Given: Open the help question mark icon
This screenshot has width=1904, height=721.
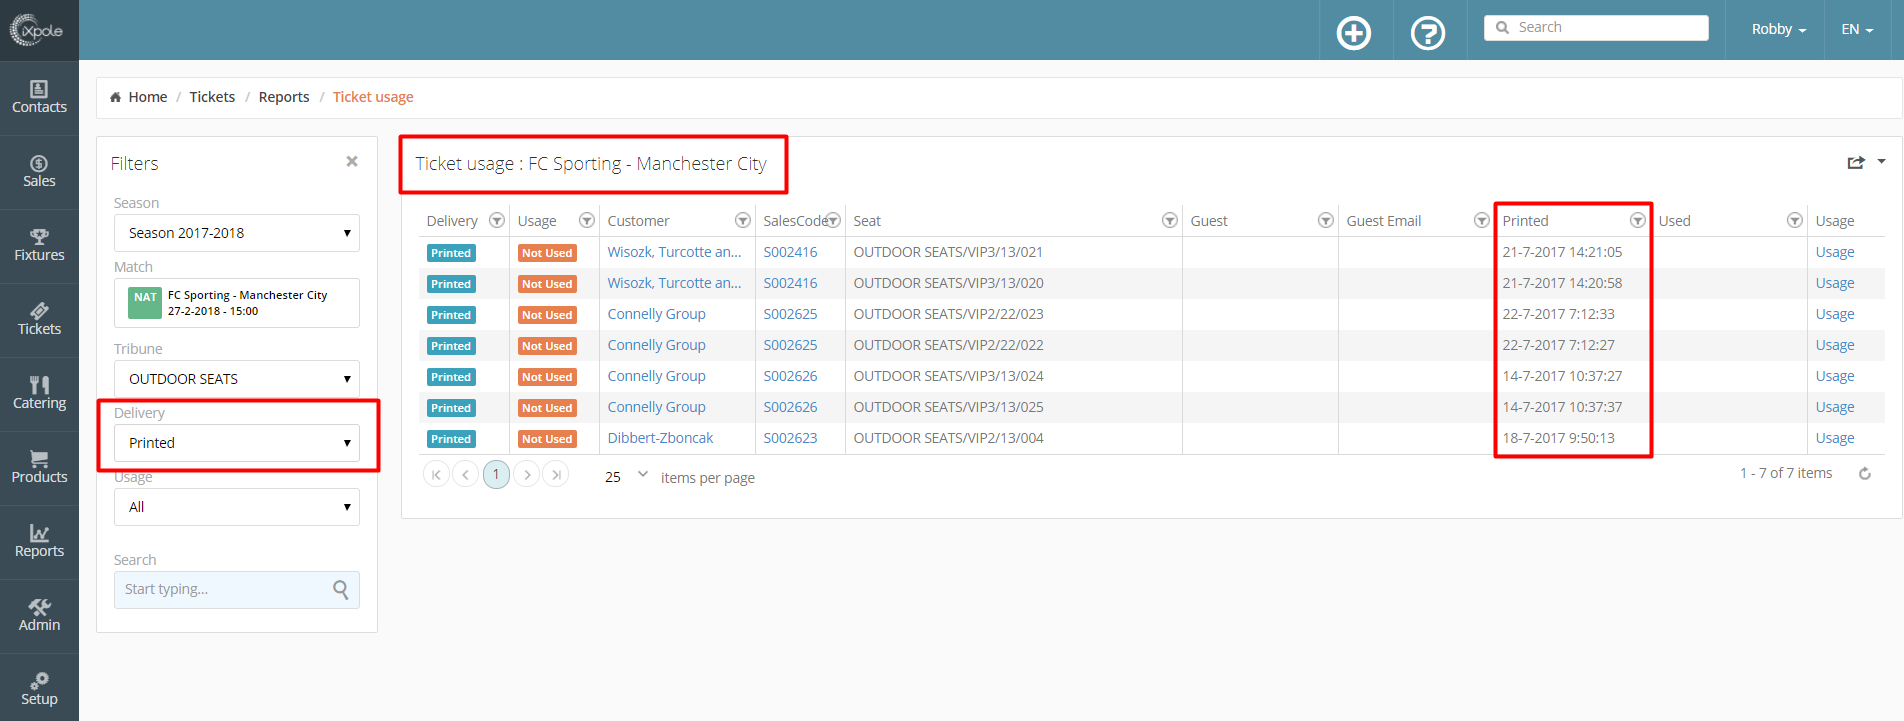Looking at the screenshot, I should pos(1428,33).
